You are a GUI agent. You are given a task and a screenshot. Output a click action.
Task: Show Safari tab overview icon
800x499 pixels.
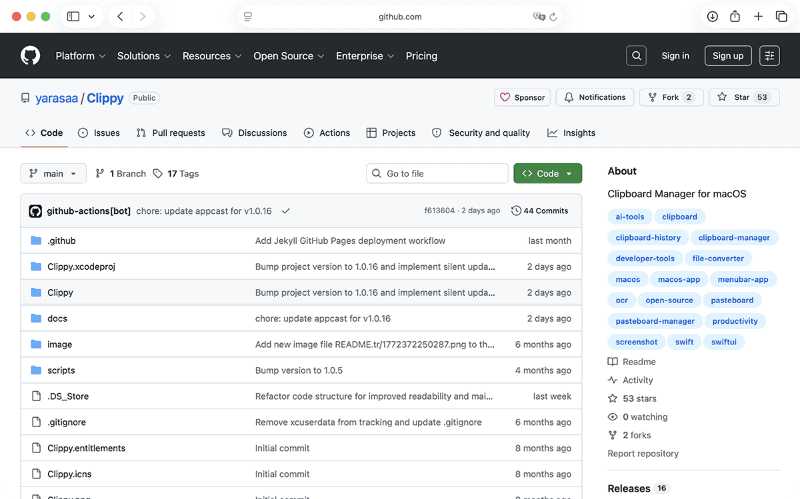coord(781,16)
